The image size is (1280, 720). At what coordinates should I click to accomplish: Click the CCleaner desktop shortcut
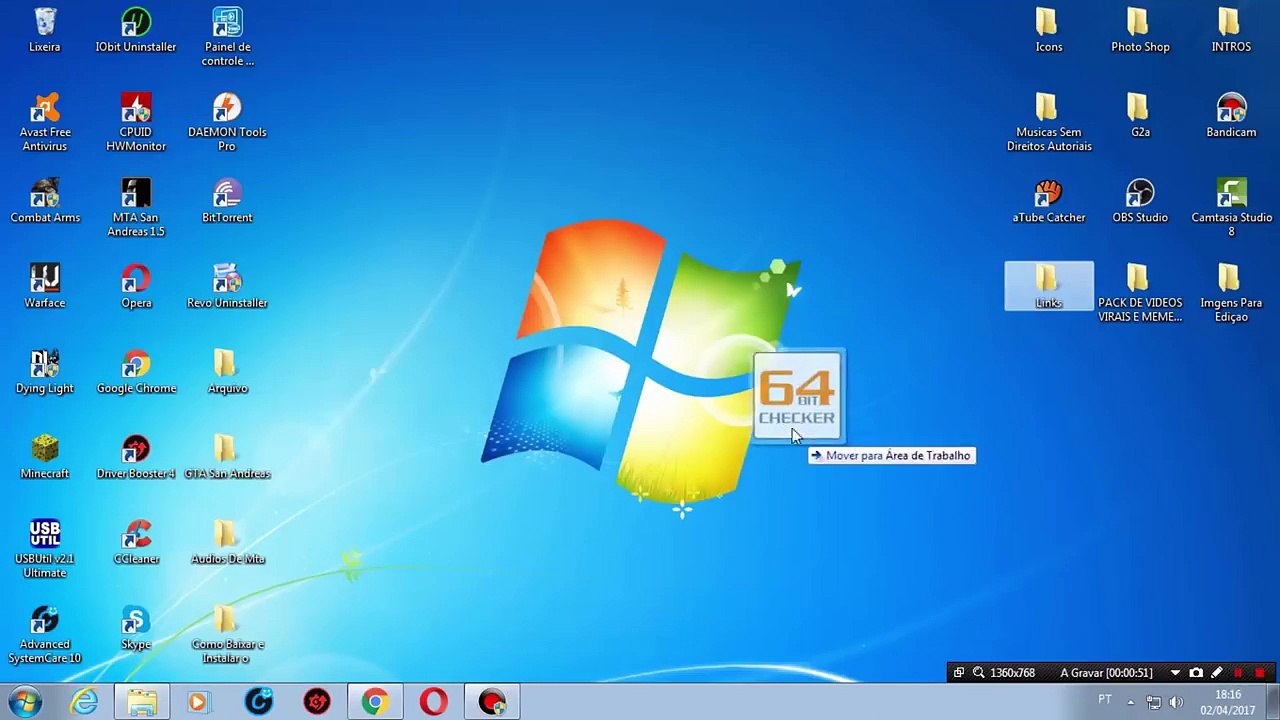(x=136, y=542)
